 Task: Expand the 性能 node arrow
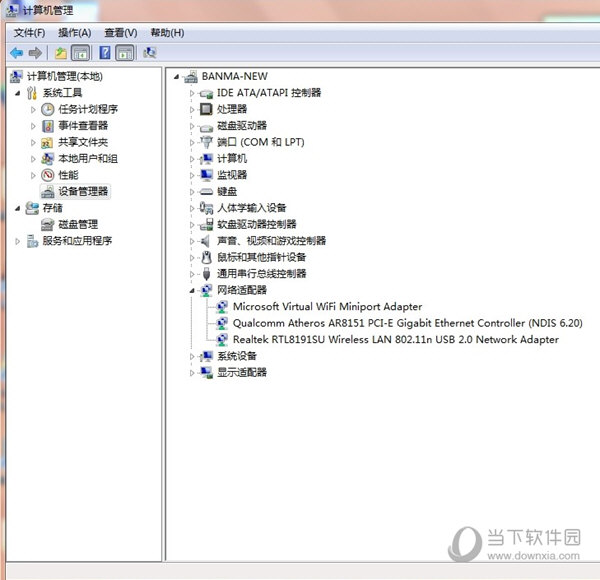33,176
